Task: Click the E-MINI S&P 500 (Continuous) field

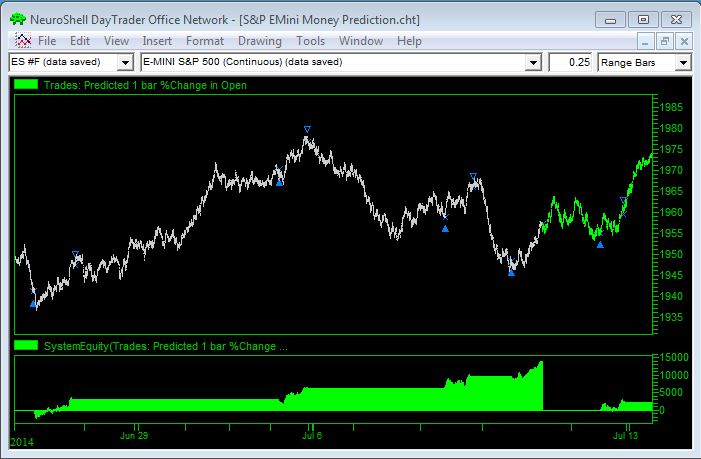Action: [333, 62]
